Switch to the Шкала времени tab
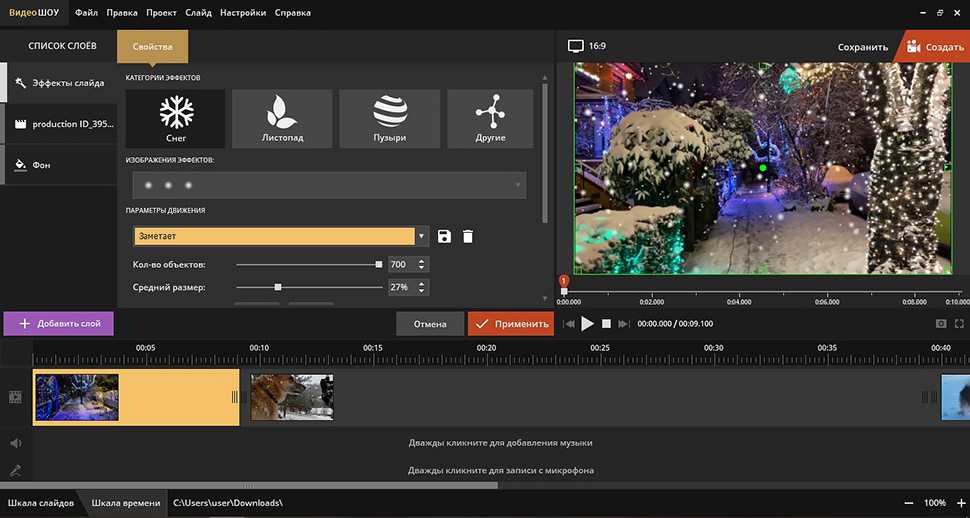The height and width of the screenshot is (518, 970). coord(124,503)
